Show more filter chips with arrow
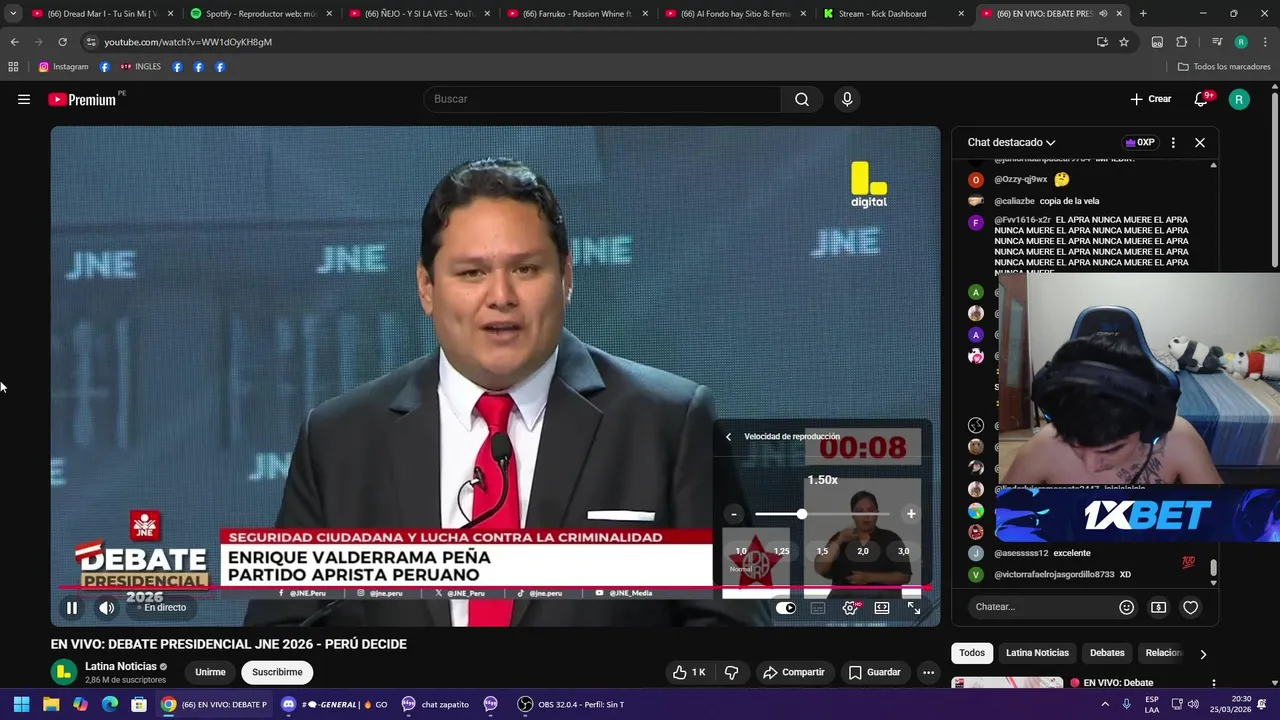This screenshot has width=1280, height=720. click(1203, 654)
